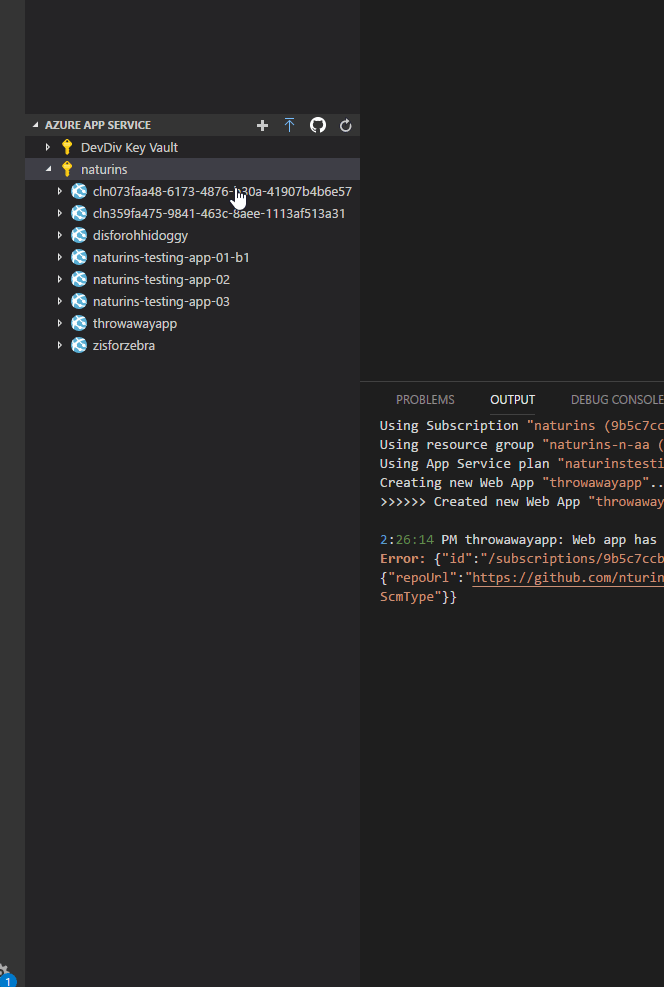Select the OUTPUT tab
664x987 pixels.
[512, 399]
